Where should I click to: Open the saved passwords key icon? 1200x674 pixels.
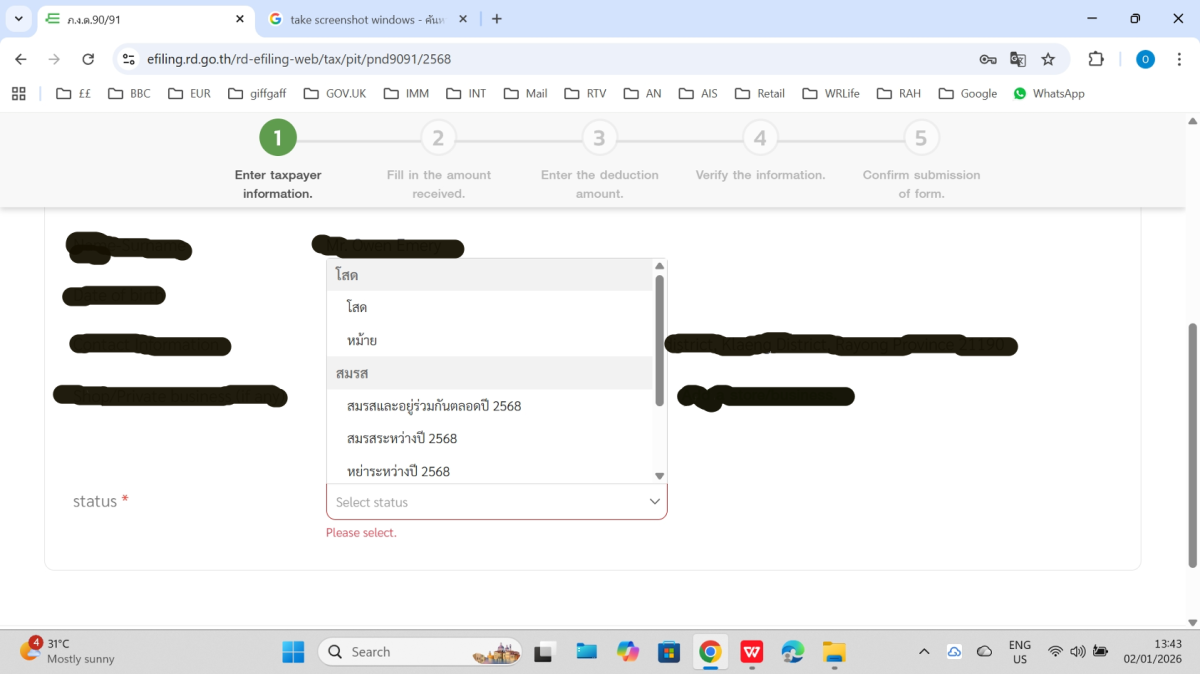[987, 59]
